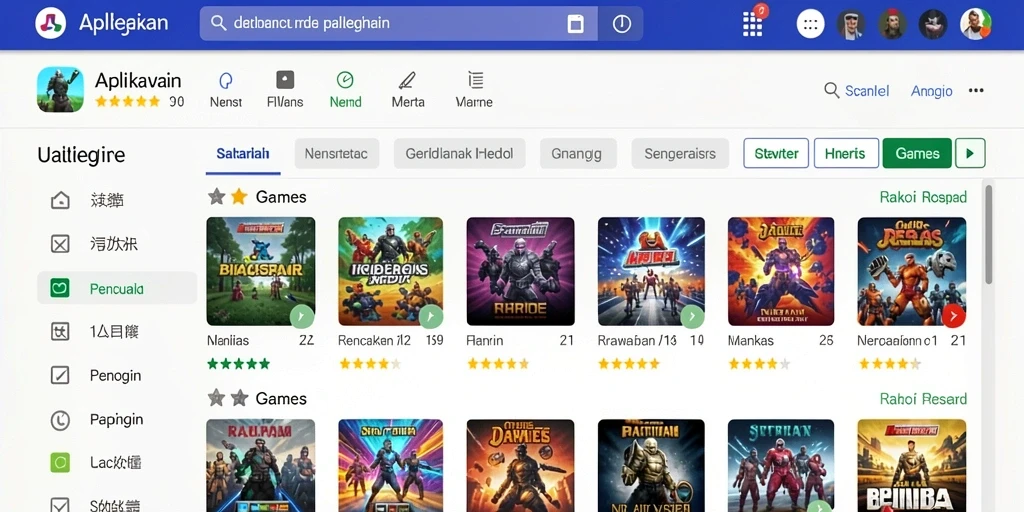This screenshot has height=512, width=1024.
Task: Click the second row's first game thumbnail
Action: click(261, 466)
